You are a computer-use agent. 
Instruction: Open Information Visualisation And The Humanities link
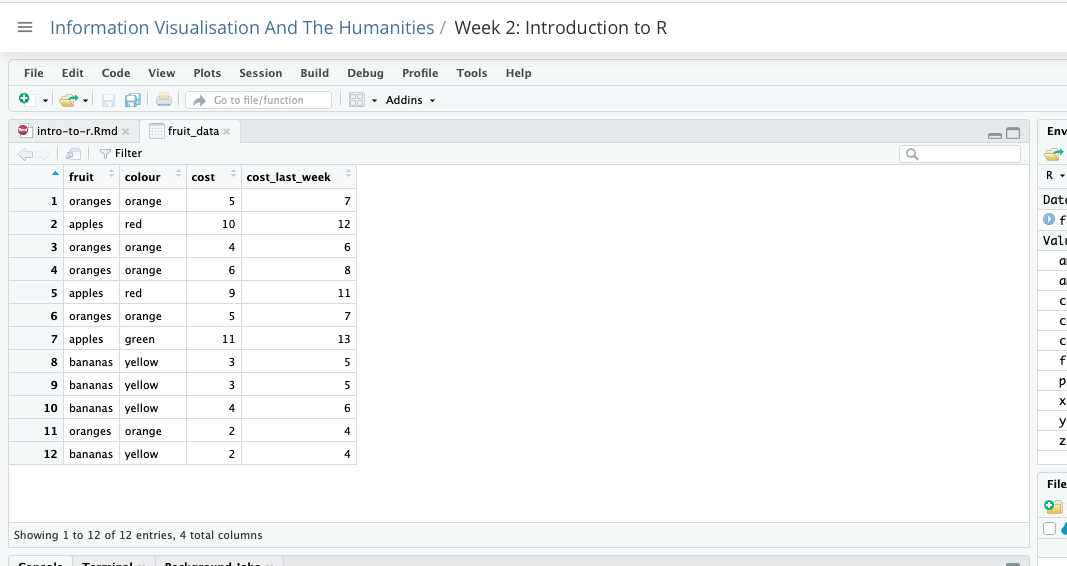[242, 27]
